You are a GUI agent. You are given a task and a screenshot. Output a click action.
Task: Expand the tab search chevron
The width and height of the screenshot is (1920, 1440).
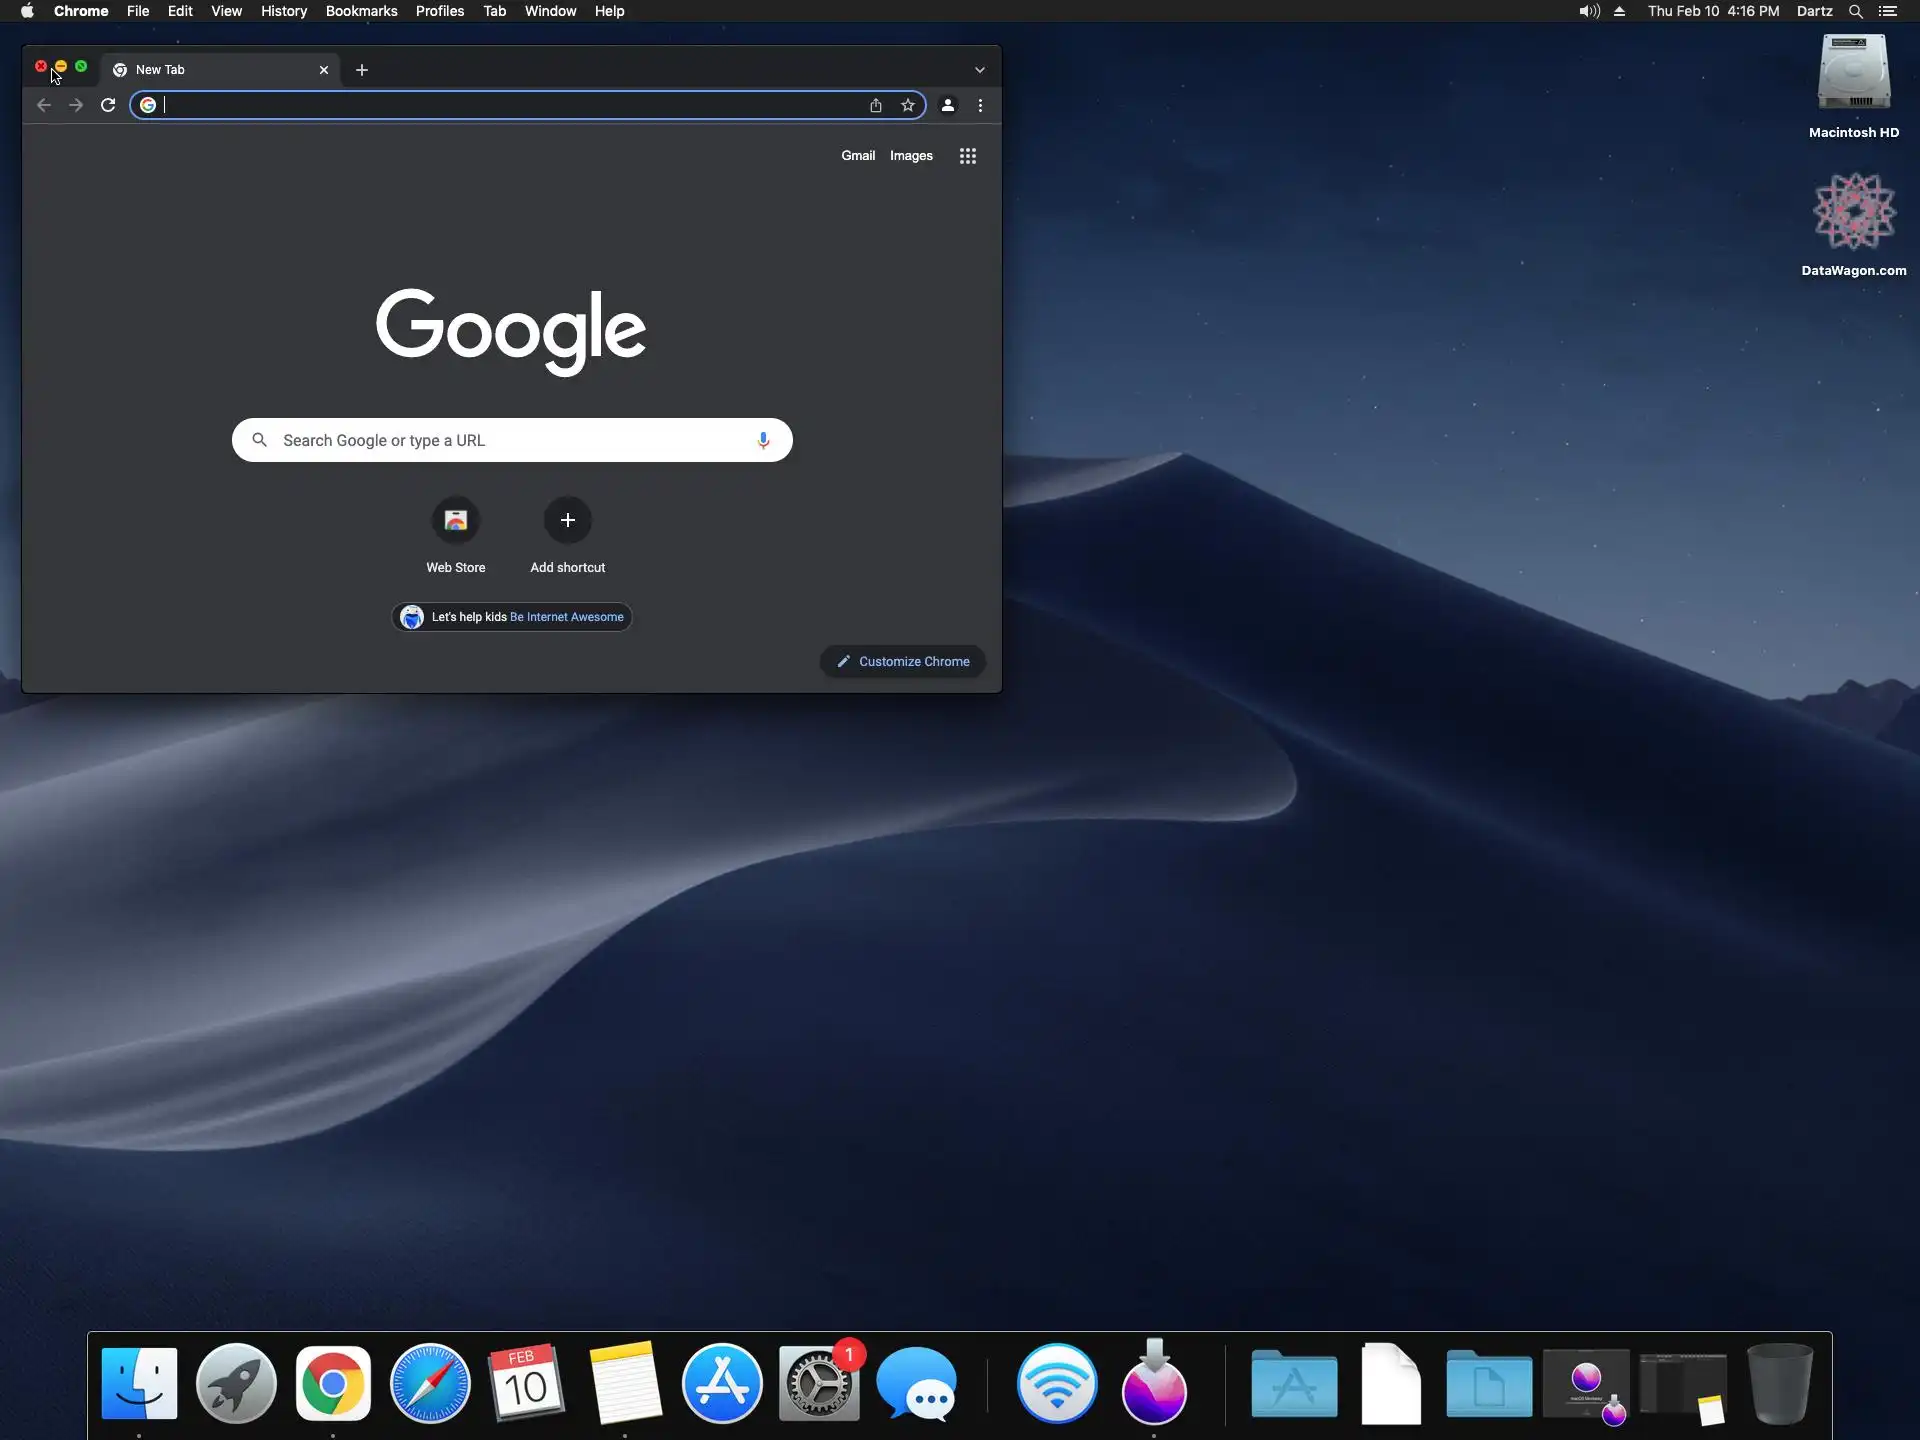980,70
